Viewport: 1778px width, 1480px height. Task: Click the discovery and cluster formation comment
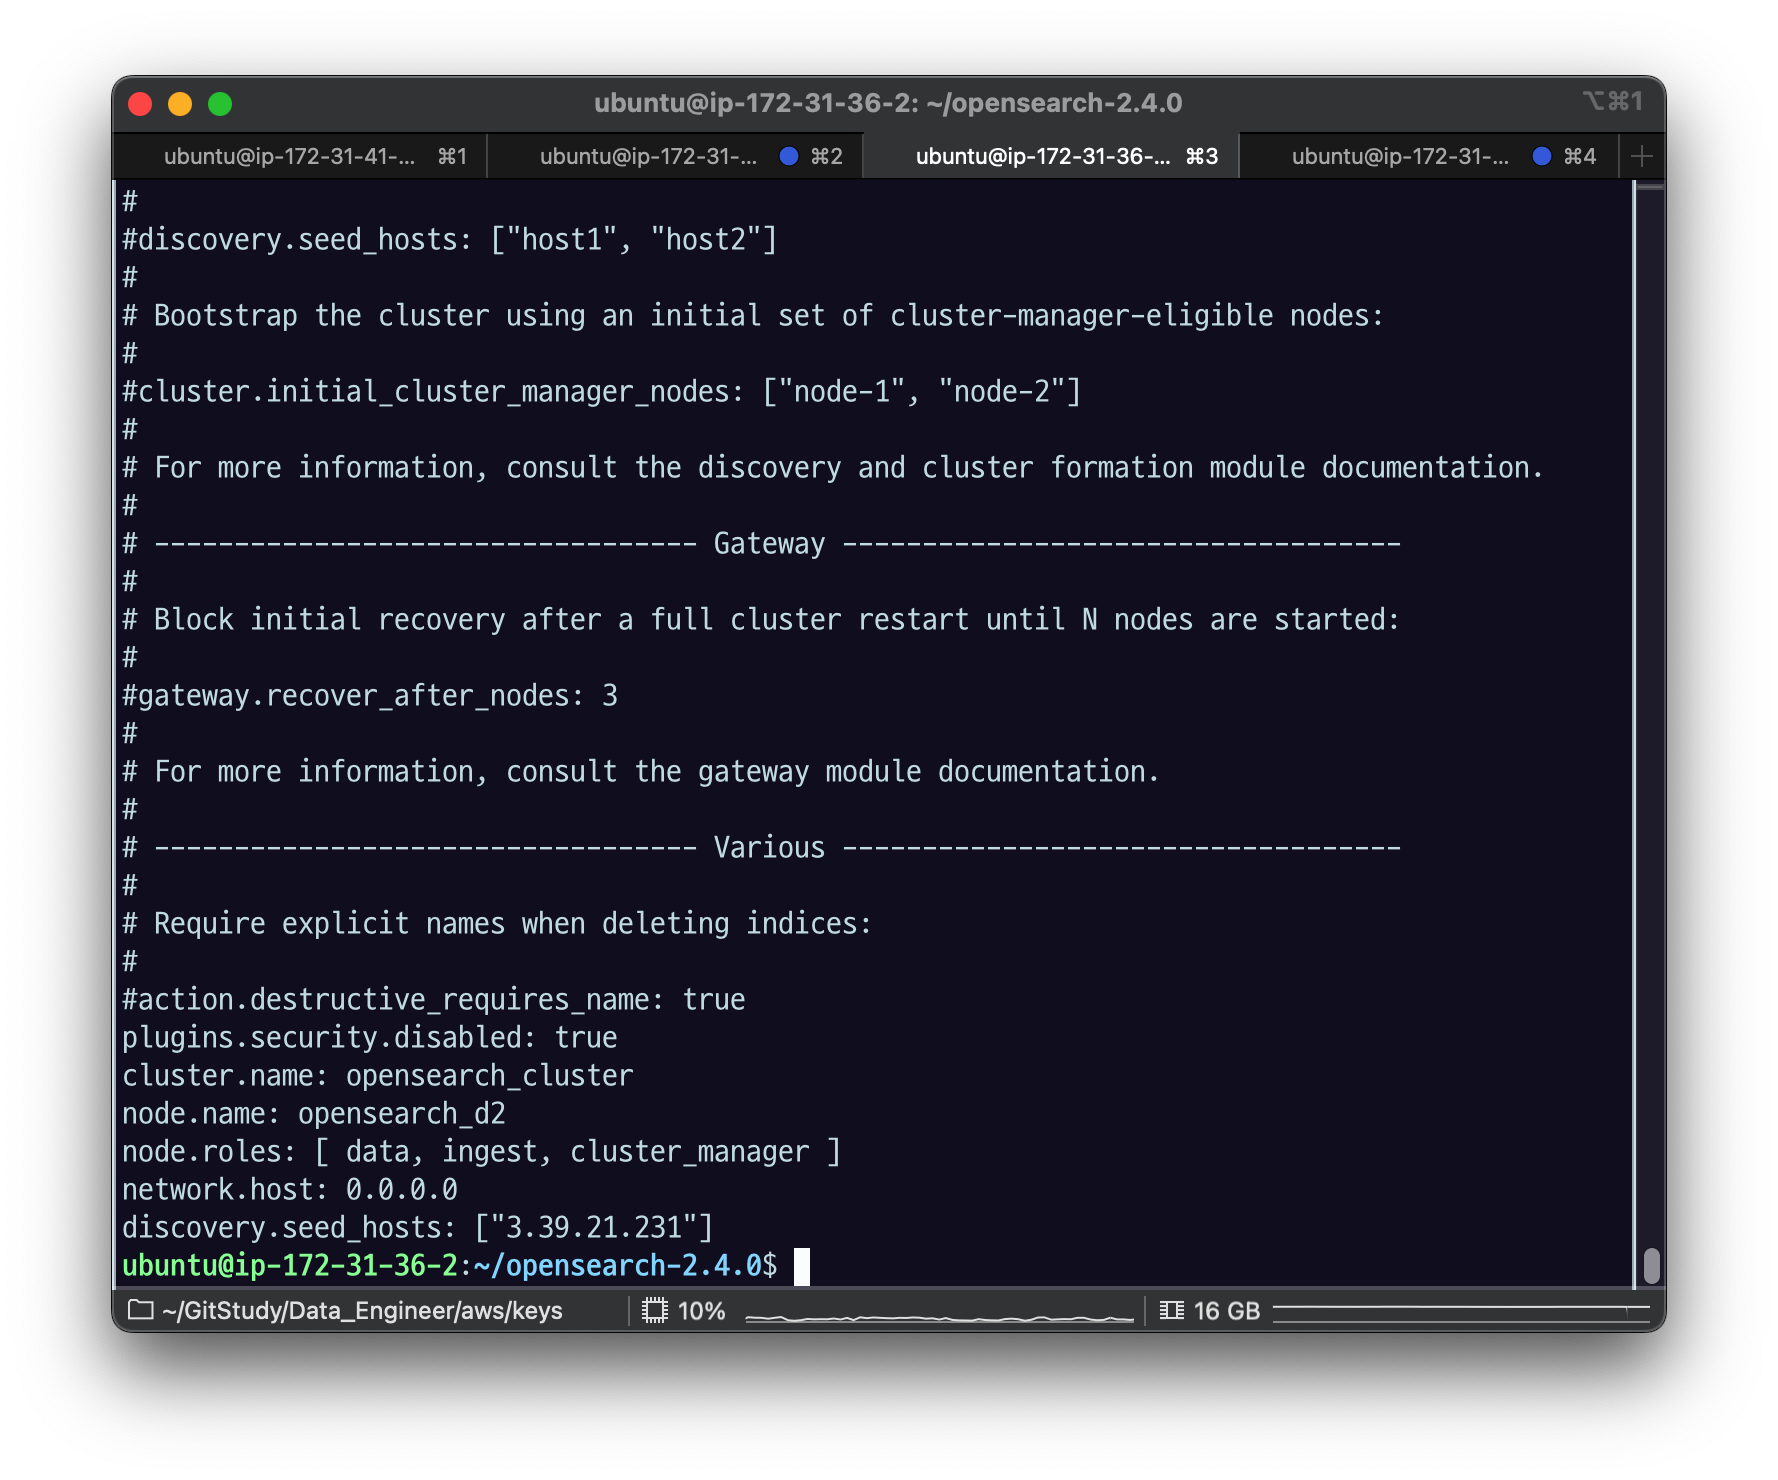tap(833, 467)
